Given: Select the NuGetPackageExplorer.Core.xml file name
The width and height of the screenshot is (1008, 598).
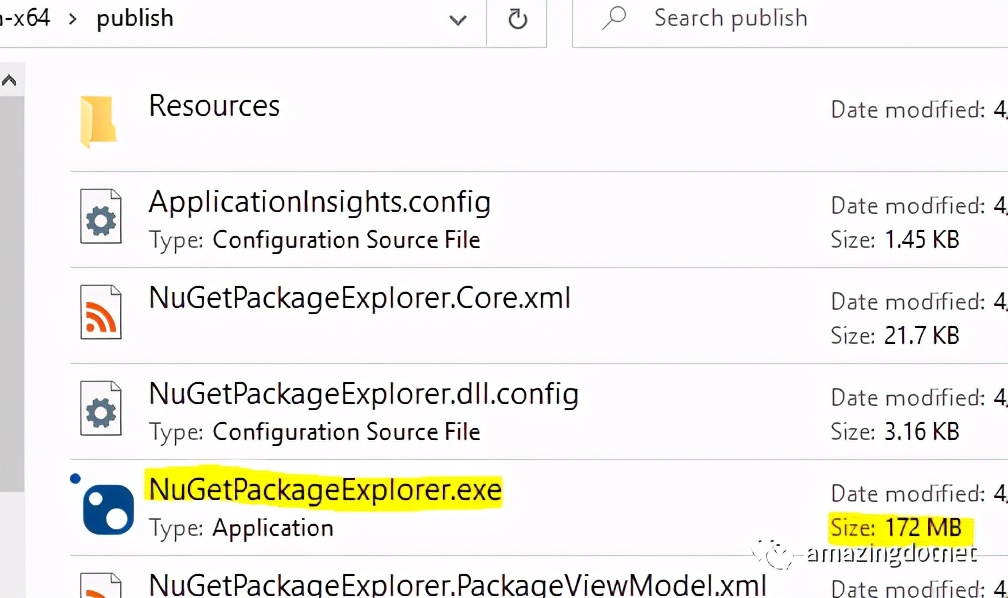Looking at the screenshot, I should [x=359, y=298].
